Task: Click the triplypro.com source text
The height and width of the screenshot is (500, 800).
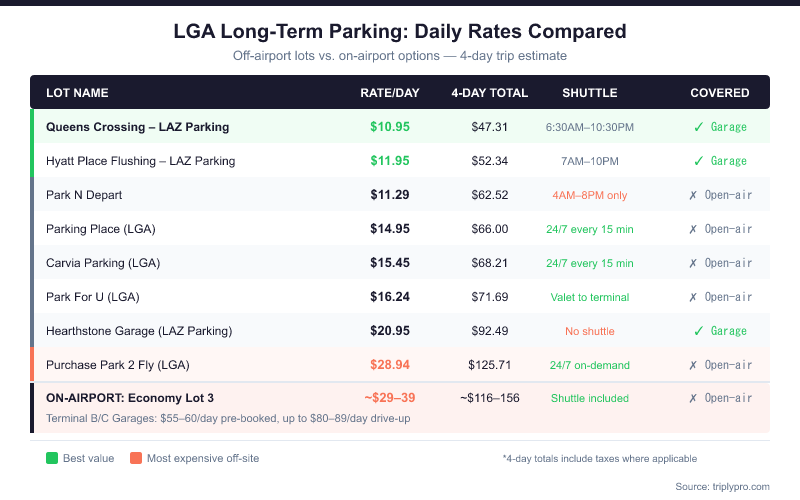Action: (x=722, y=486)
